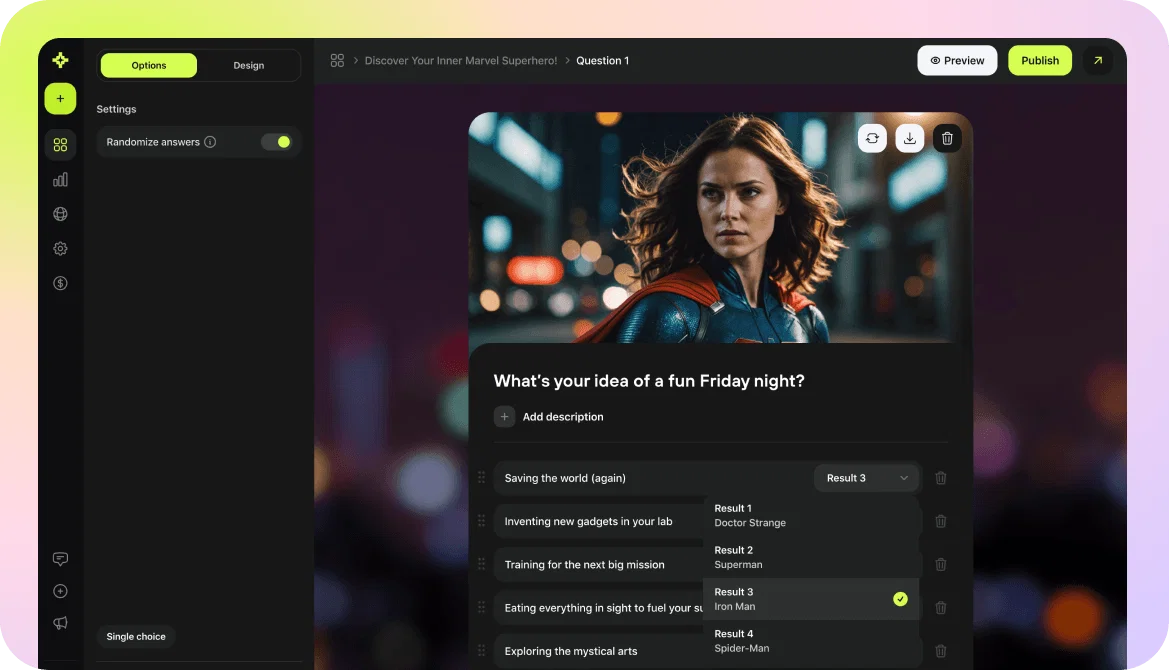Regenerate the question image
Screen dimensions: 1169x670
[x=872, y=139]
